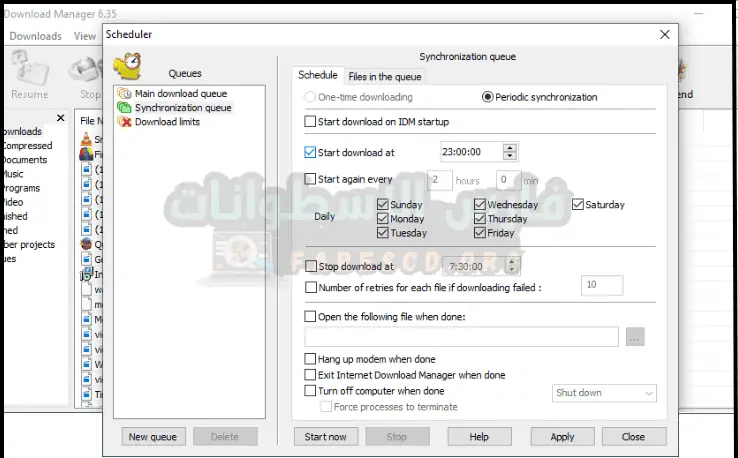Open the Downloads menu
The width and height of the screenshot is (738, 458).
point(36,36)
